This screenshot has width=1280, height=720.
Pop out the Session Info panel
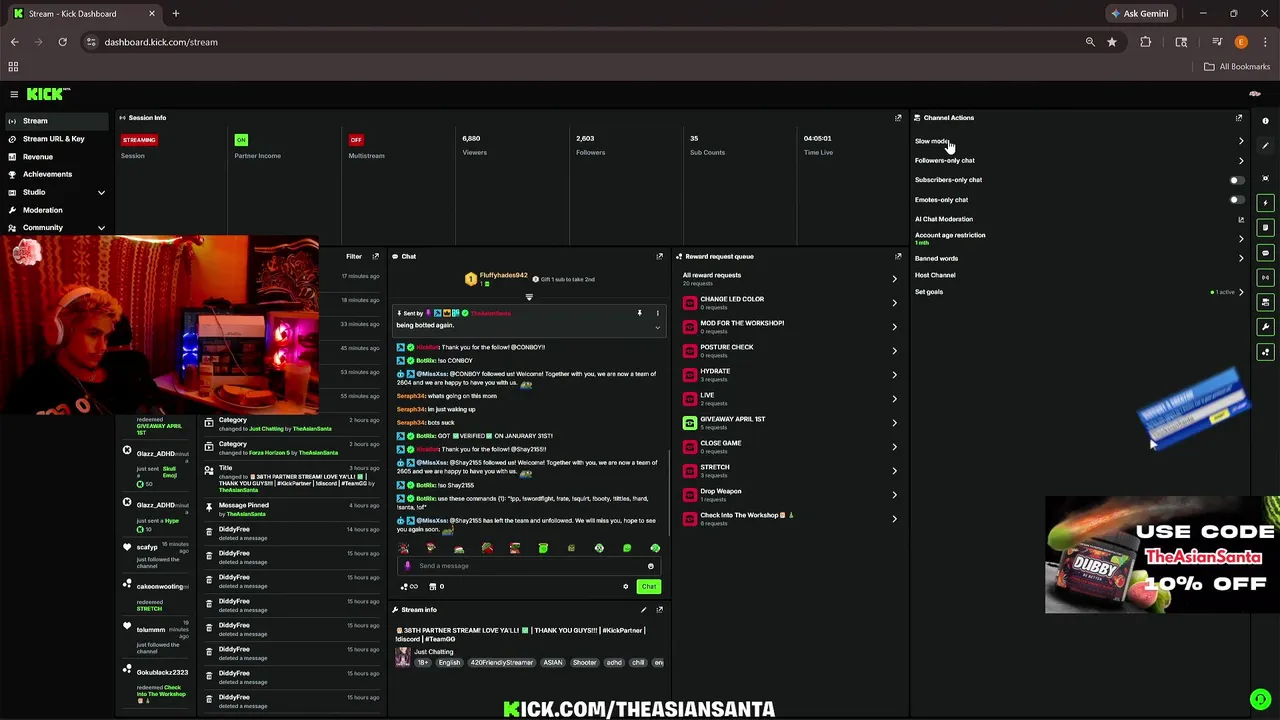click(898, 118)
